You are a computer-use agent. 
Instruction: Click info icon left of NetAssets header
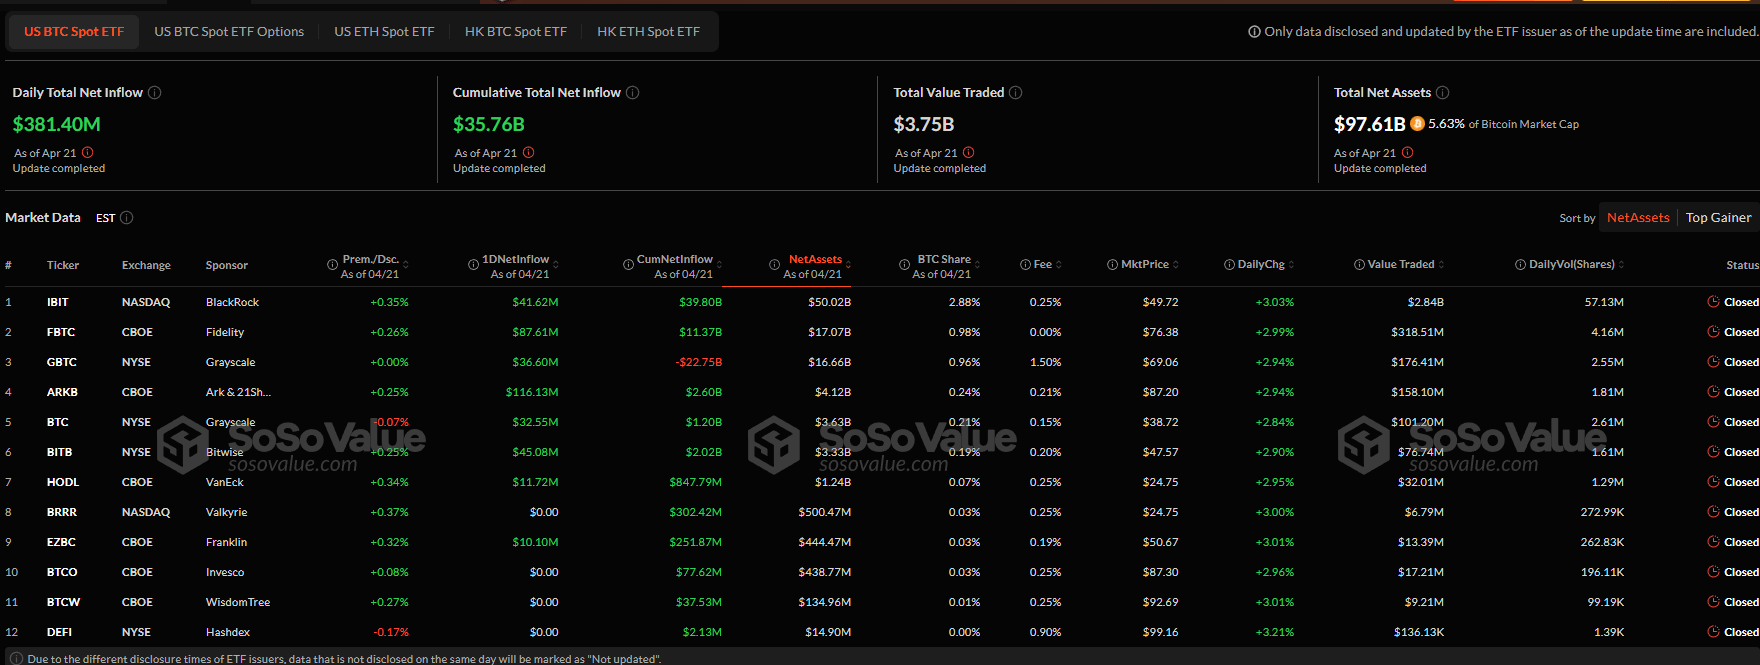click(x=774, y=265)
